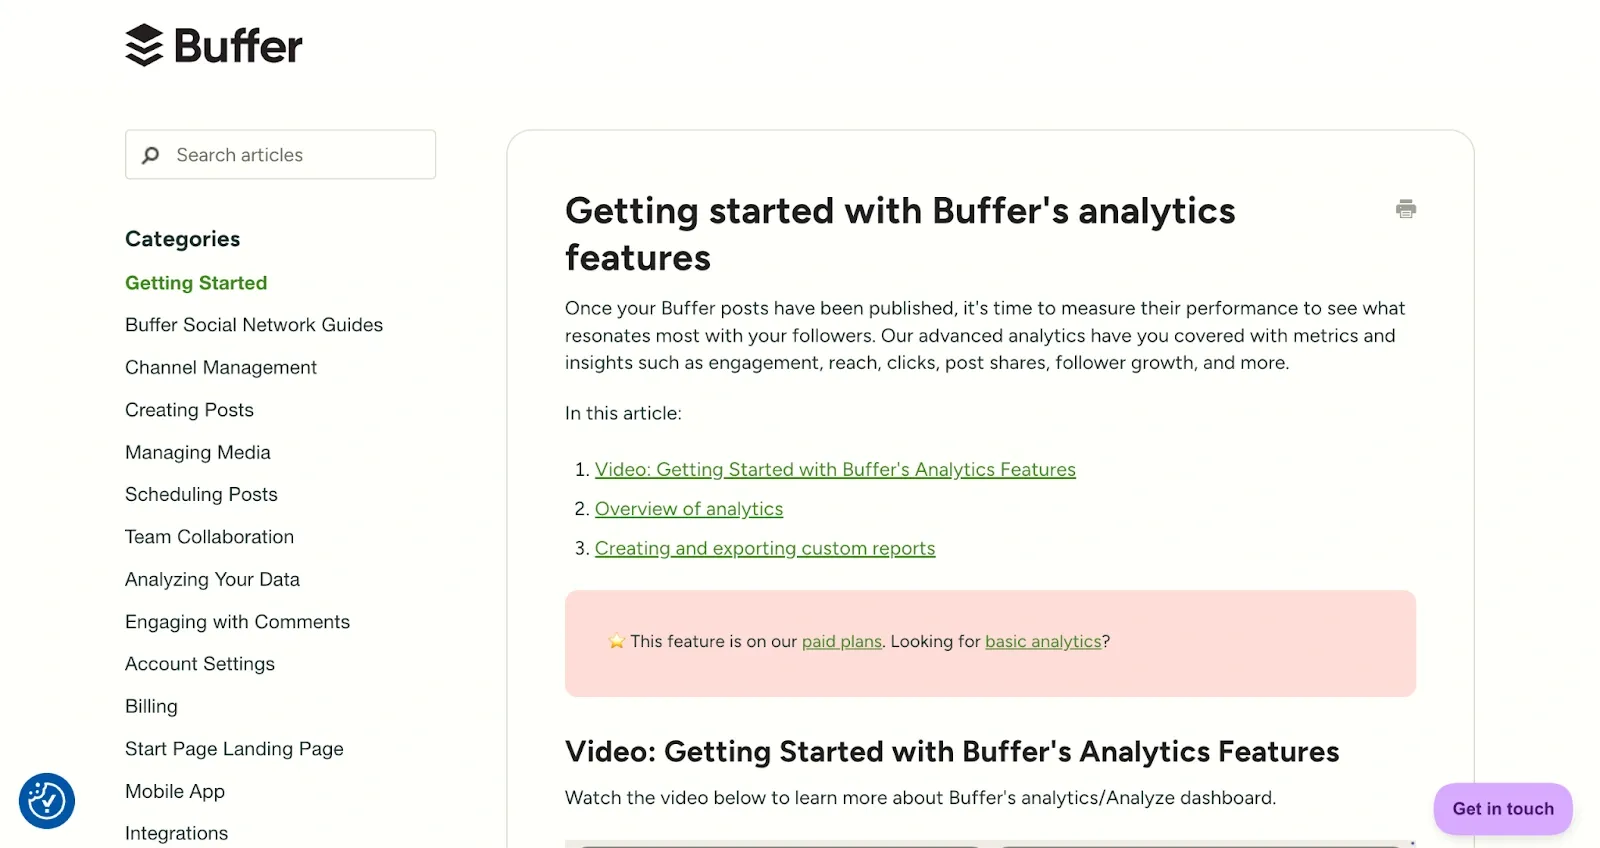Follow Creating and exporting custom reports link
The height and width of the screenshot is (848, 1600).
[765, 549]
